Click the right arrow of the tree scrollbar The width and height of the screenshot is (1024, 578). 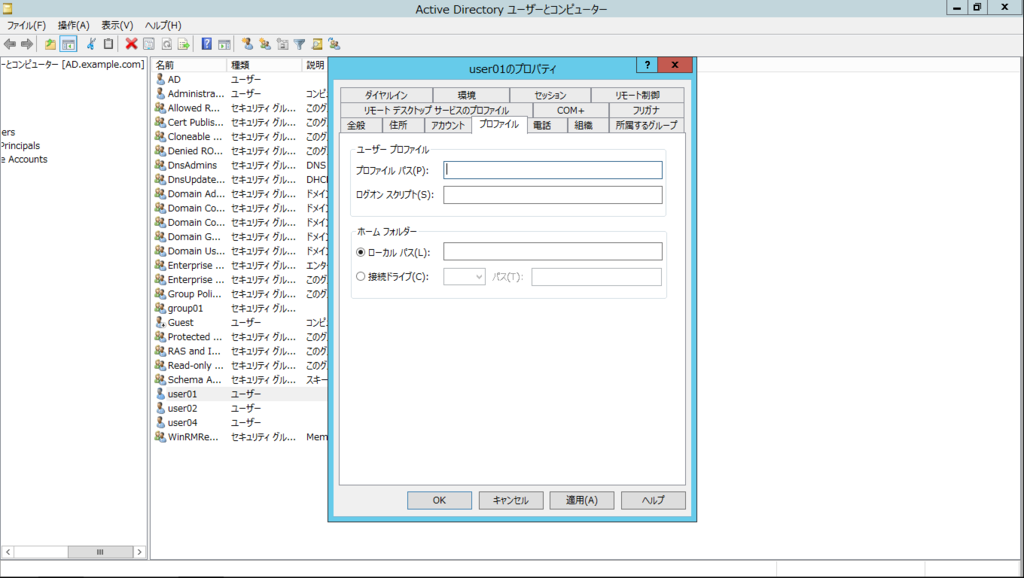(x=139, y=552)
